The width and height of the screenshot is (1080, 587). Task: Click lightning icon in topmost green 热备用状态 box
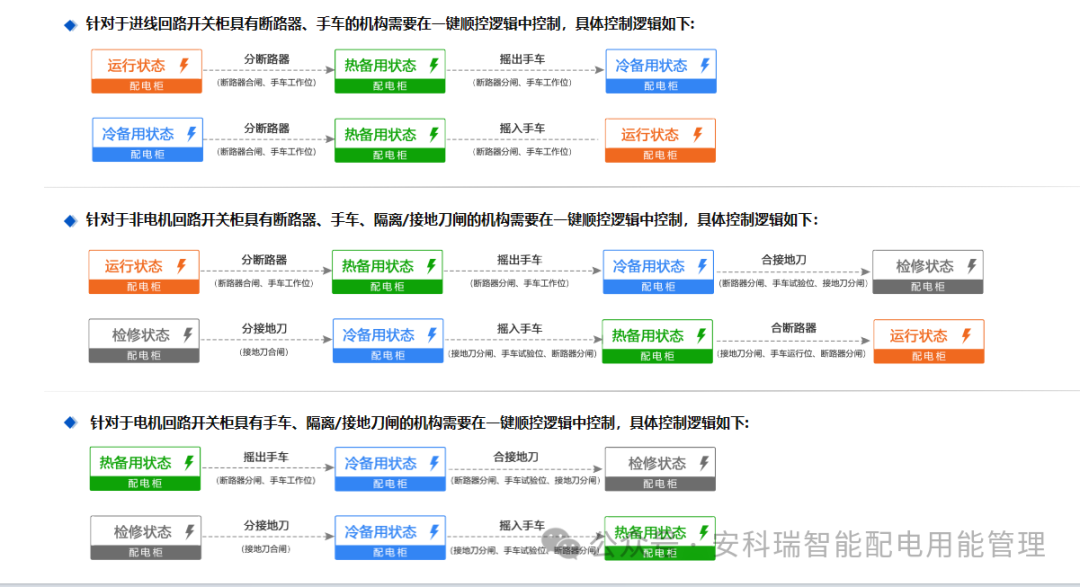433,65
